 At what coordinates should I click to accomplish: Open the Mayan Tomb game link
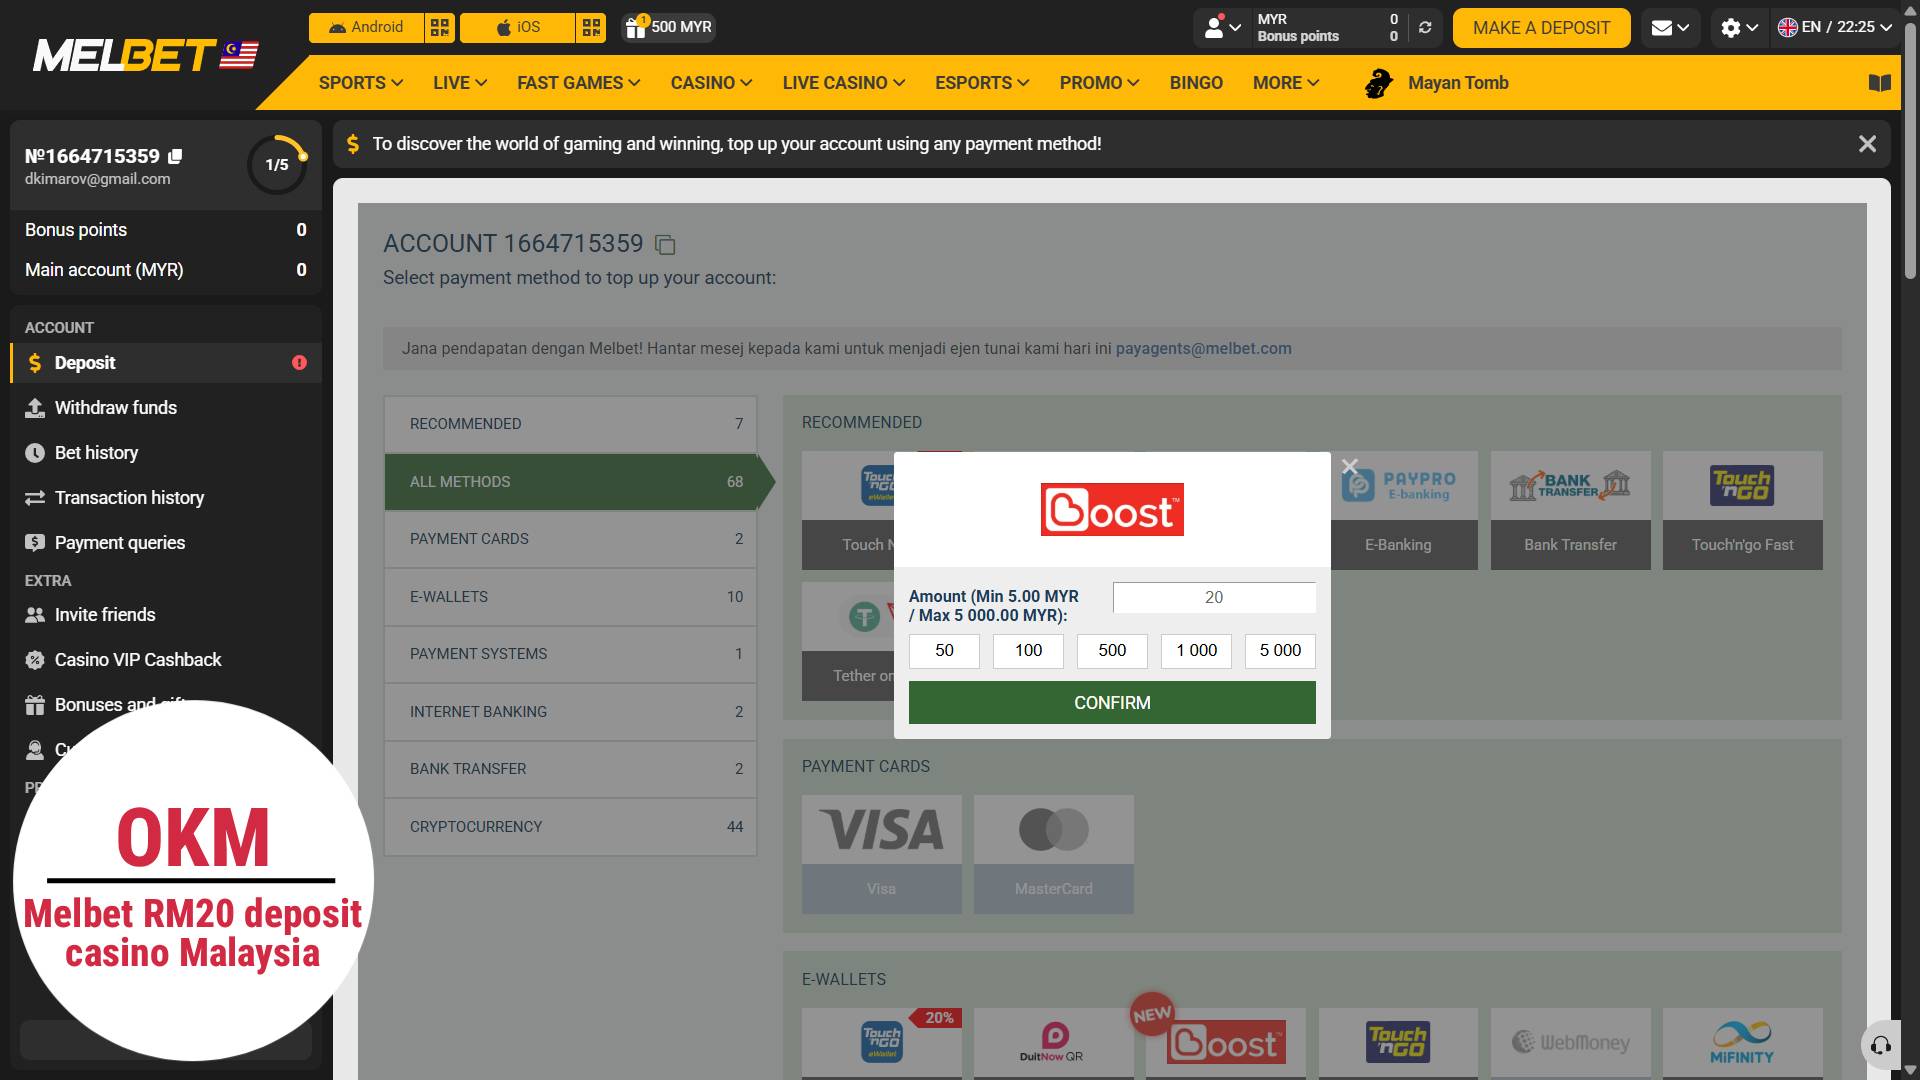tap(1437, 83)
